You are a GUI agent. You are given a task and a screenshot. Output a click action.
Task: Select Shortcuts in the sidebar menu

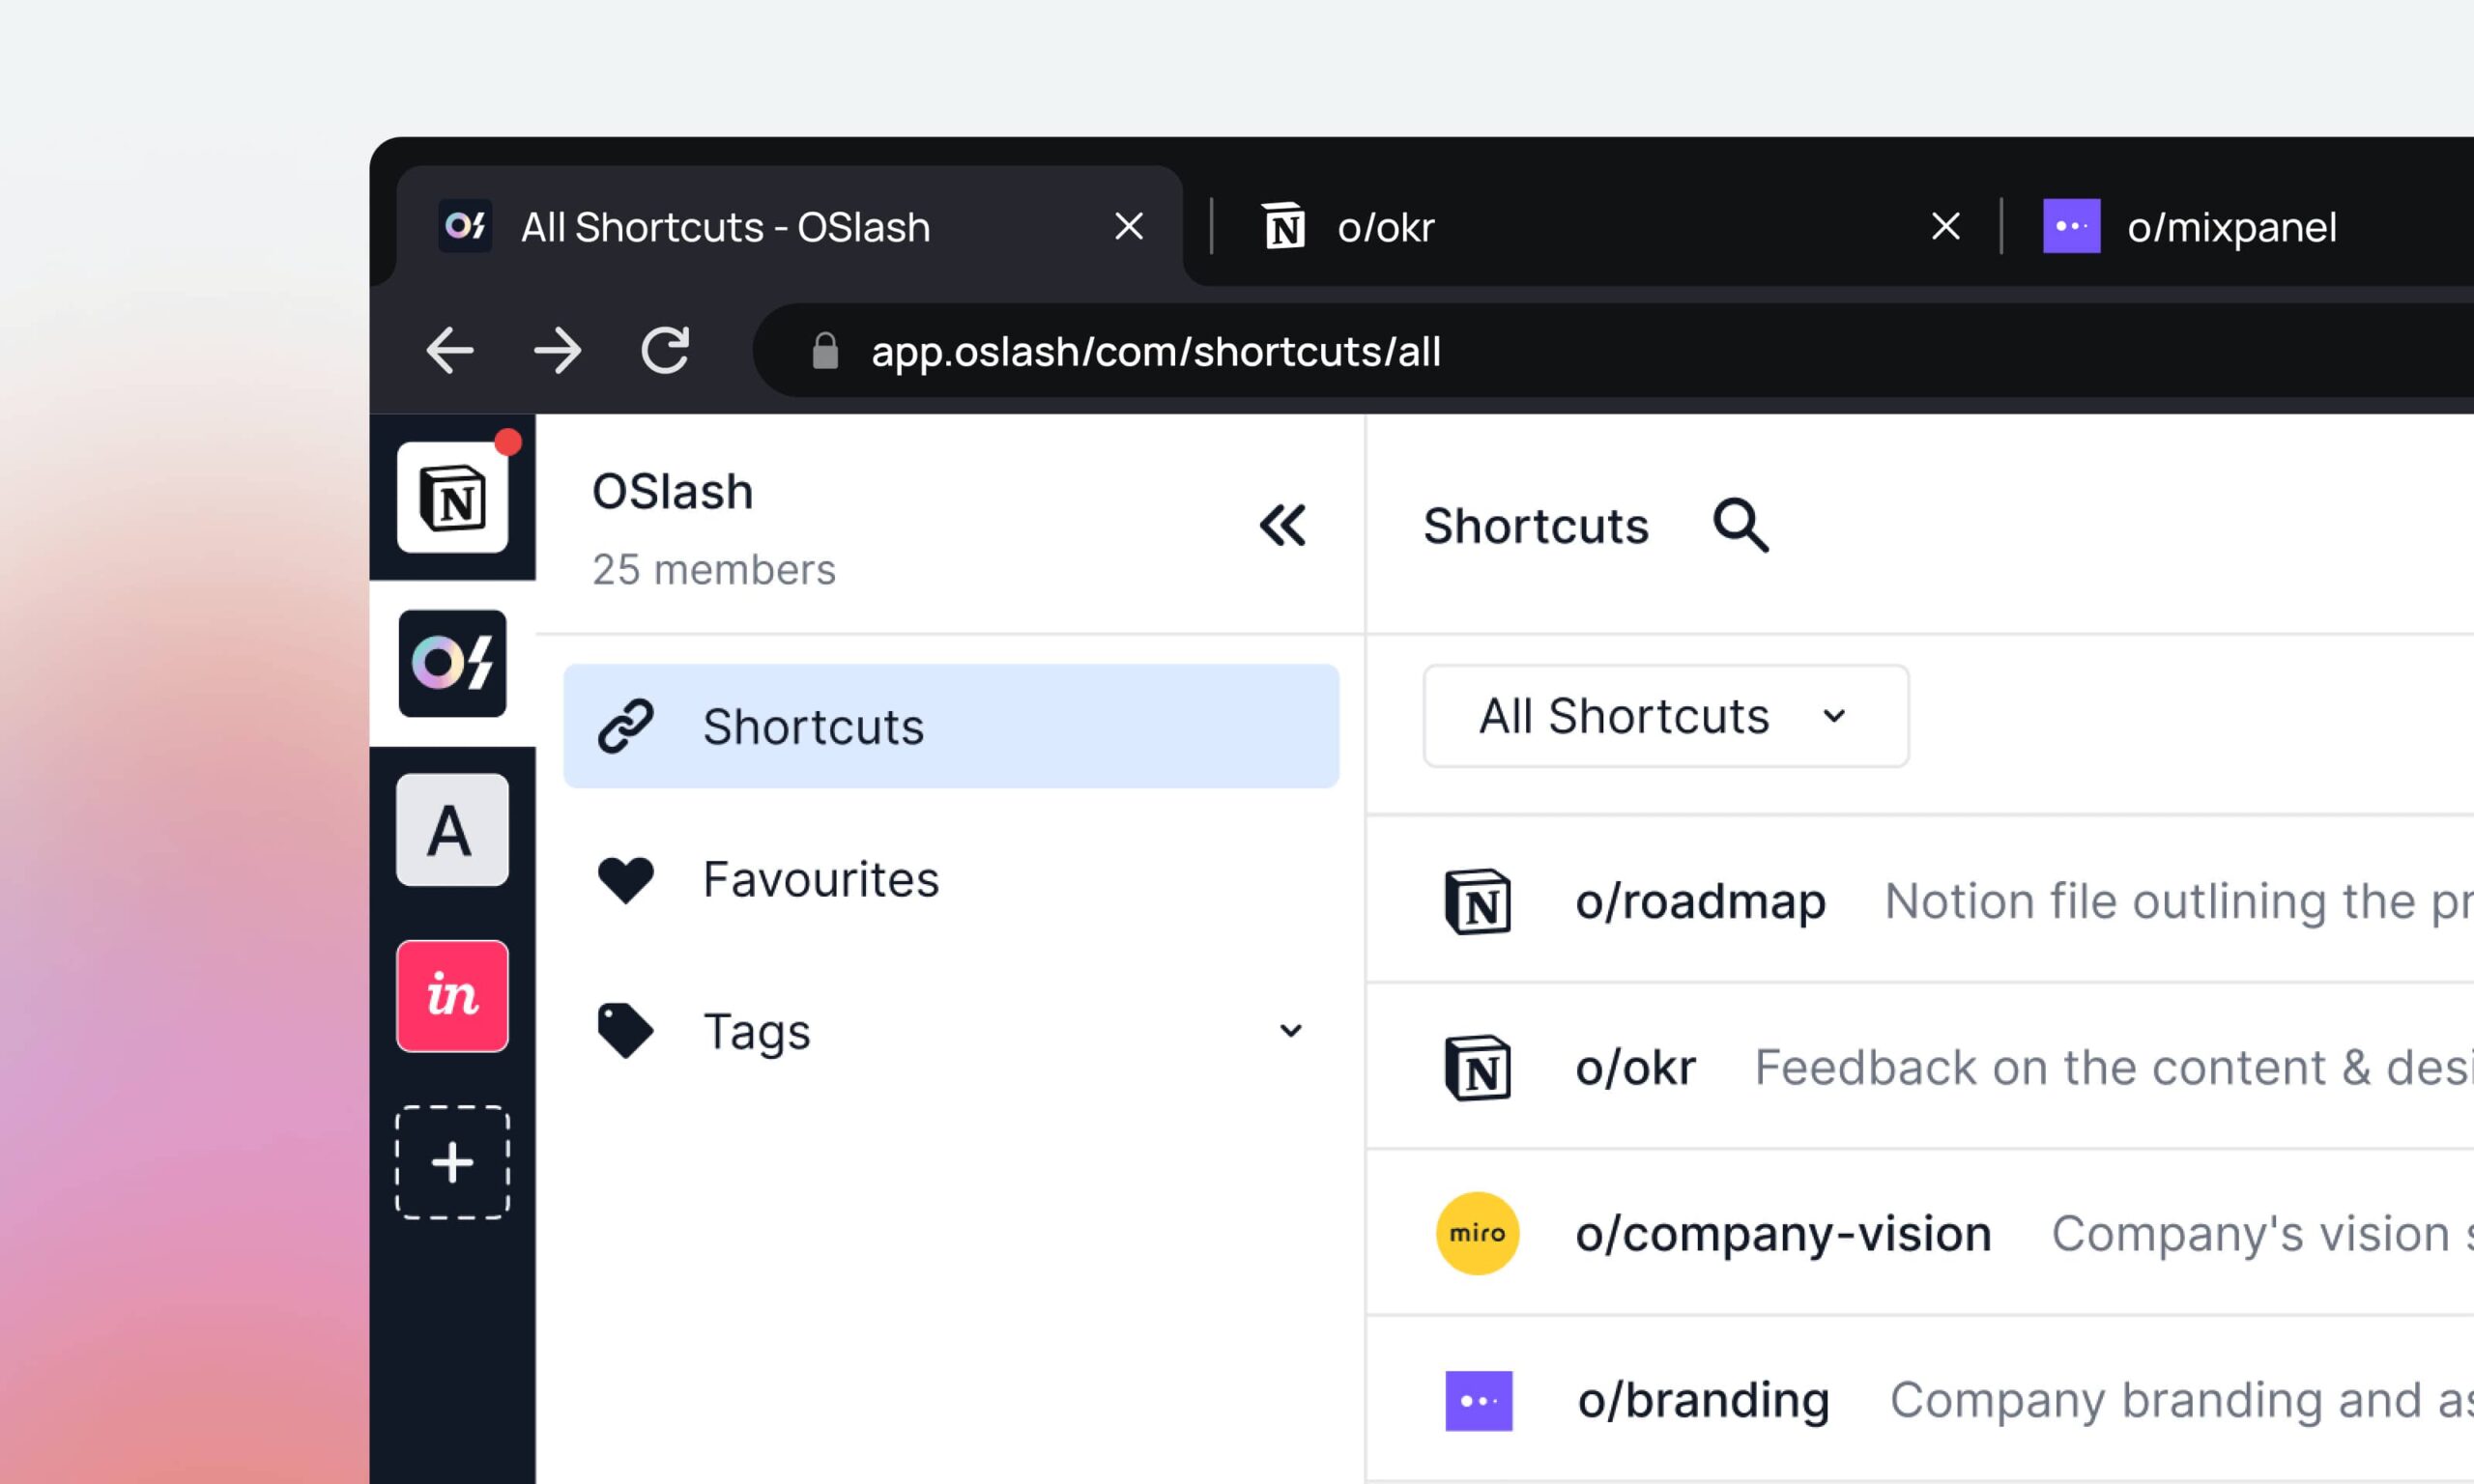point(951,726)
